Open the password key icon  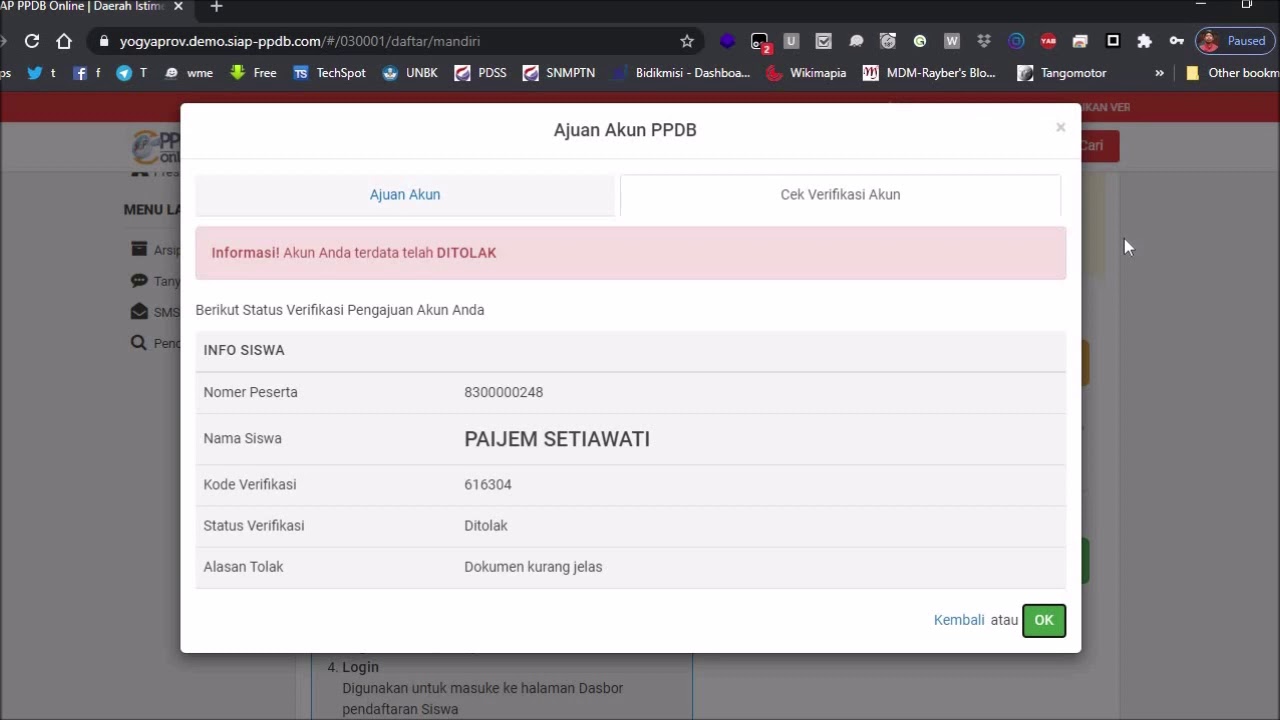1176,41
